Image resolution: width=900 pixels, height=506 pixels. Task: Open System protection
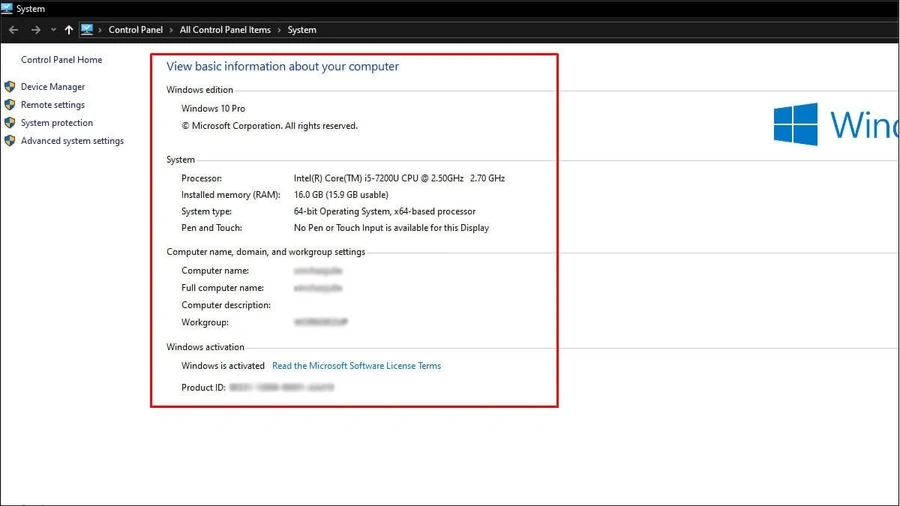point(57,123)
